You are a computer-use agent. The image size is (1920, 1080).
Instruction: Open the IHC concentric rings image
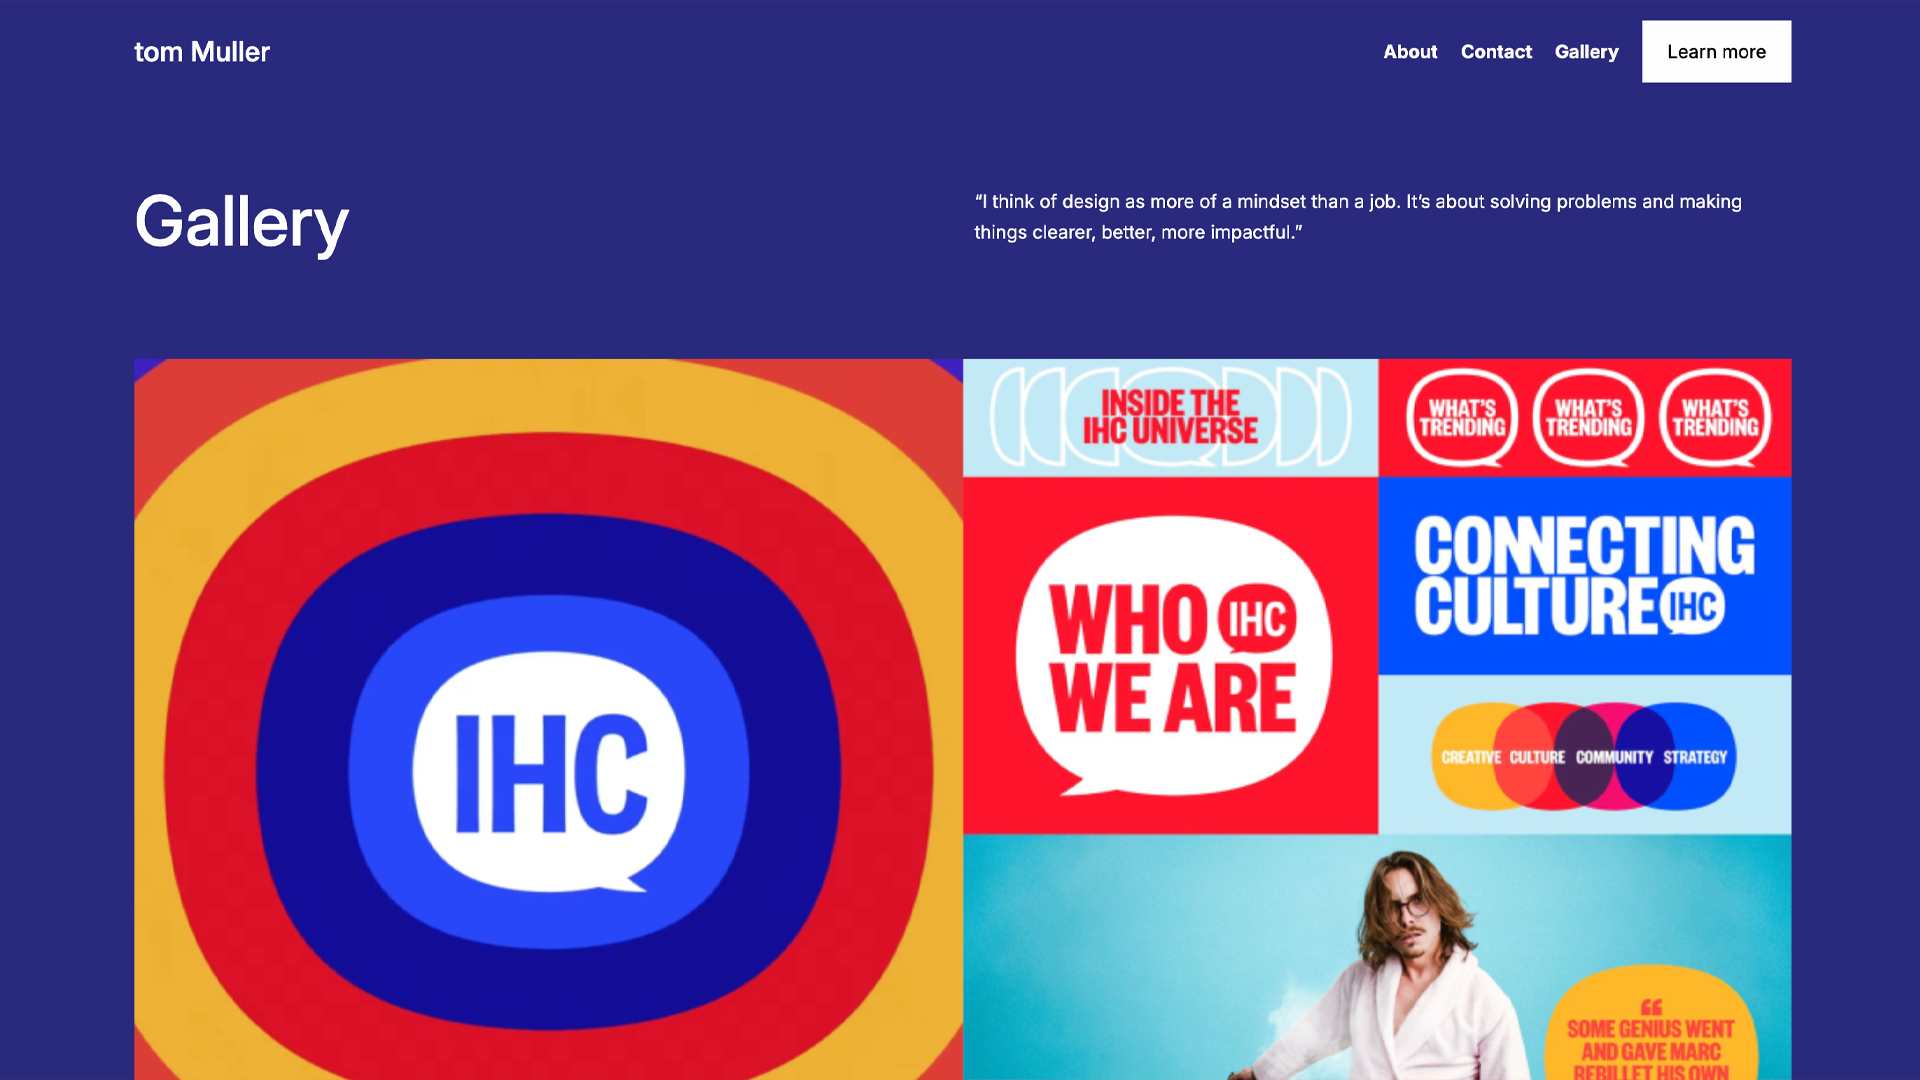[x=548, y=719]
